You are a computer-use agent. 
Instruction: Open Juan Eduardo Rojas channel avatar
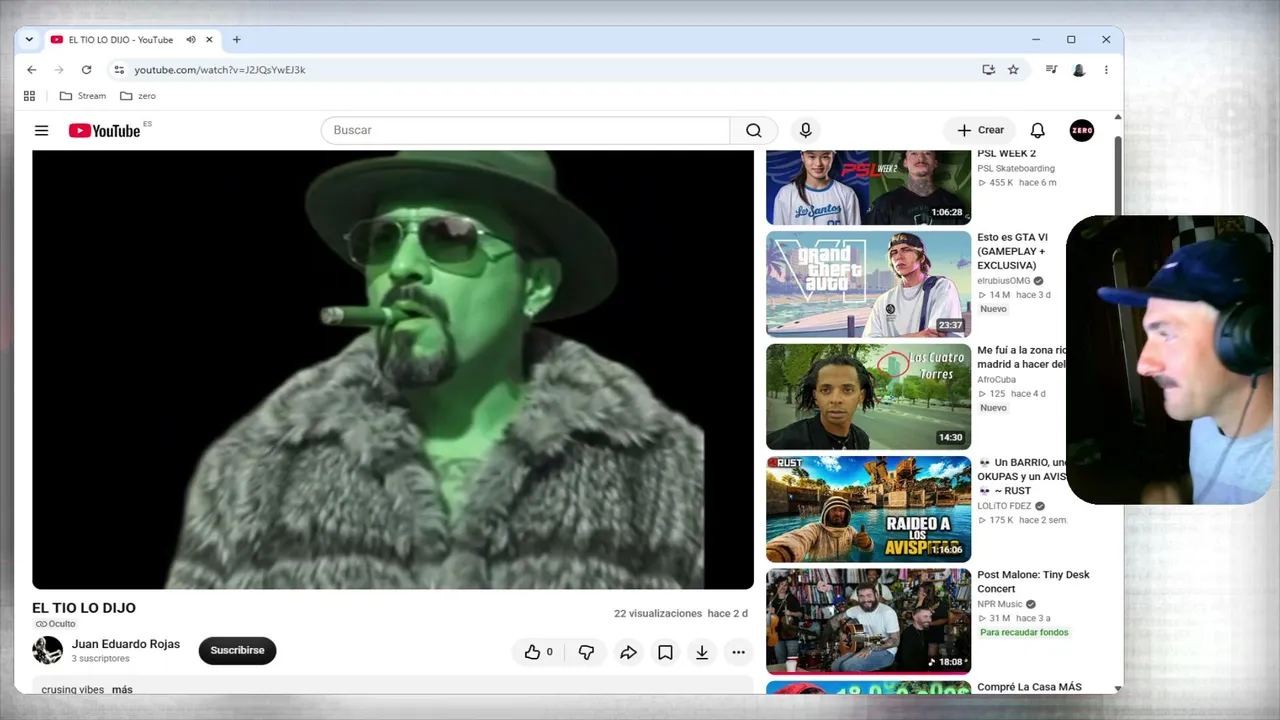click(x=47, y=650)
